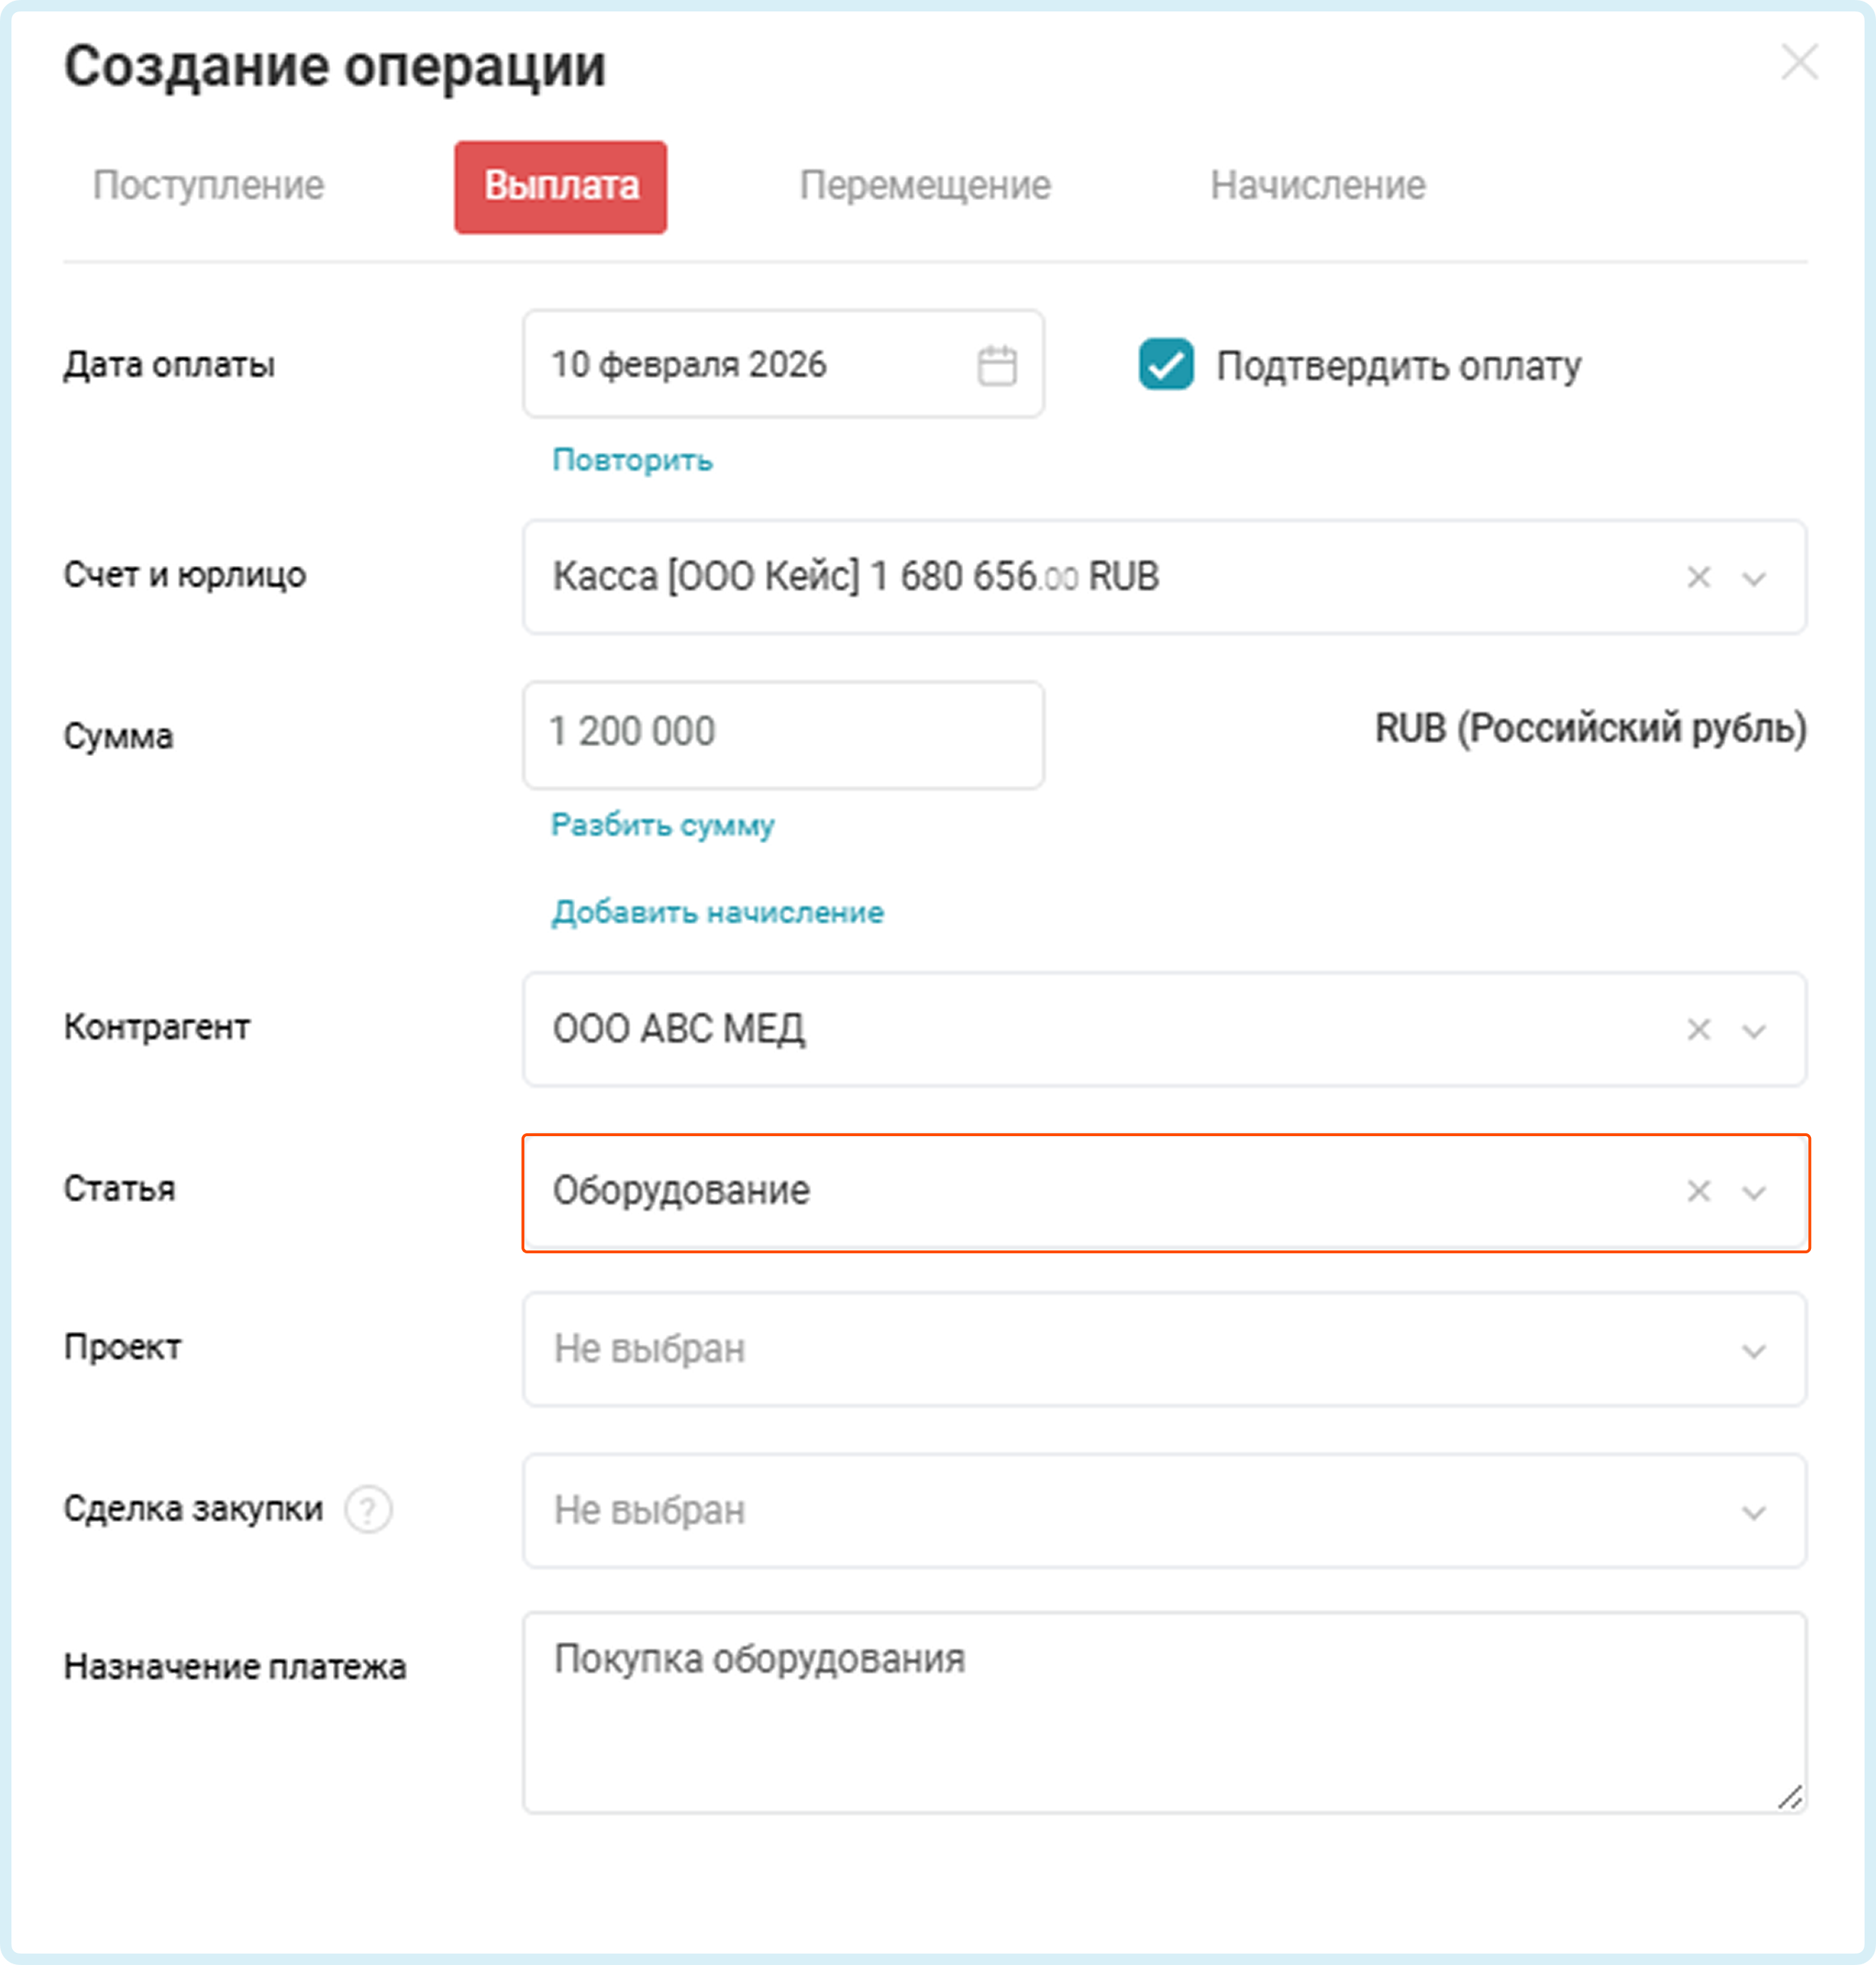Viewport: 1876px width, 1965px height.
Task: Click the resize handle of payment purpose textarea
Action: pos(1789,1797)
